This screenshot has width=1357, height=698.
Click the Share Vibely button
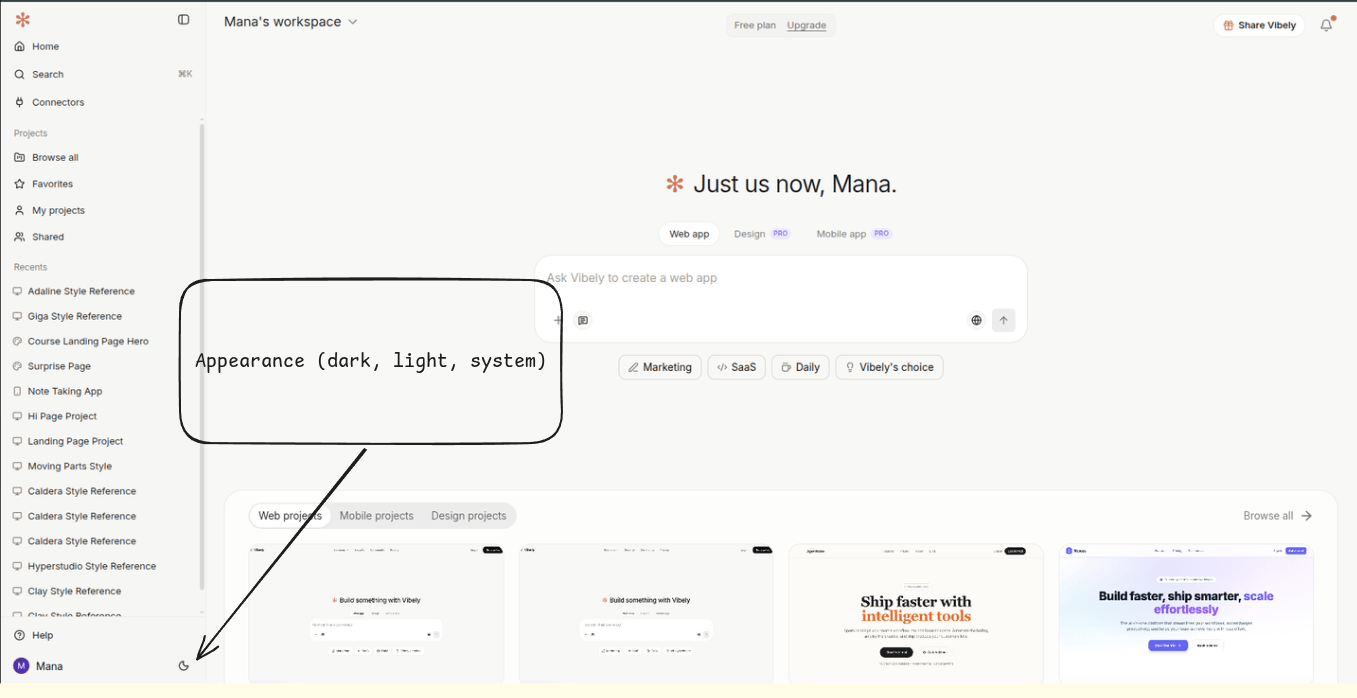point(1259,26)
